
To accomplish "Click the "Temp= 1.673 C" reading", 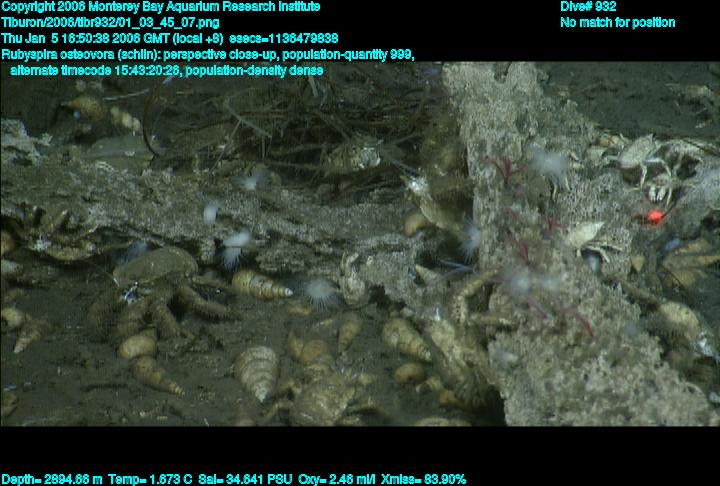I will (x=150, y=480).
